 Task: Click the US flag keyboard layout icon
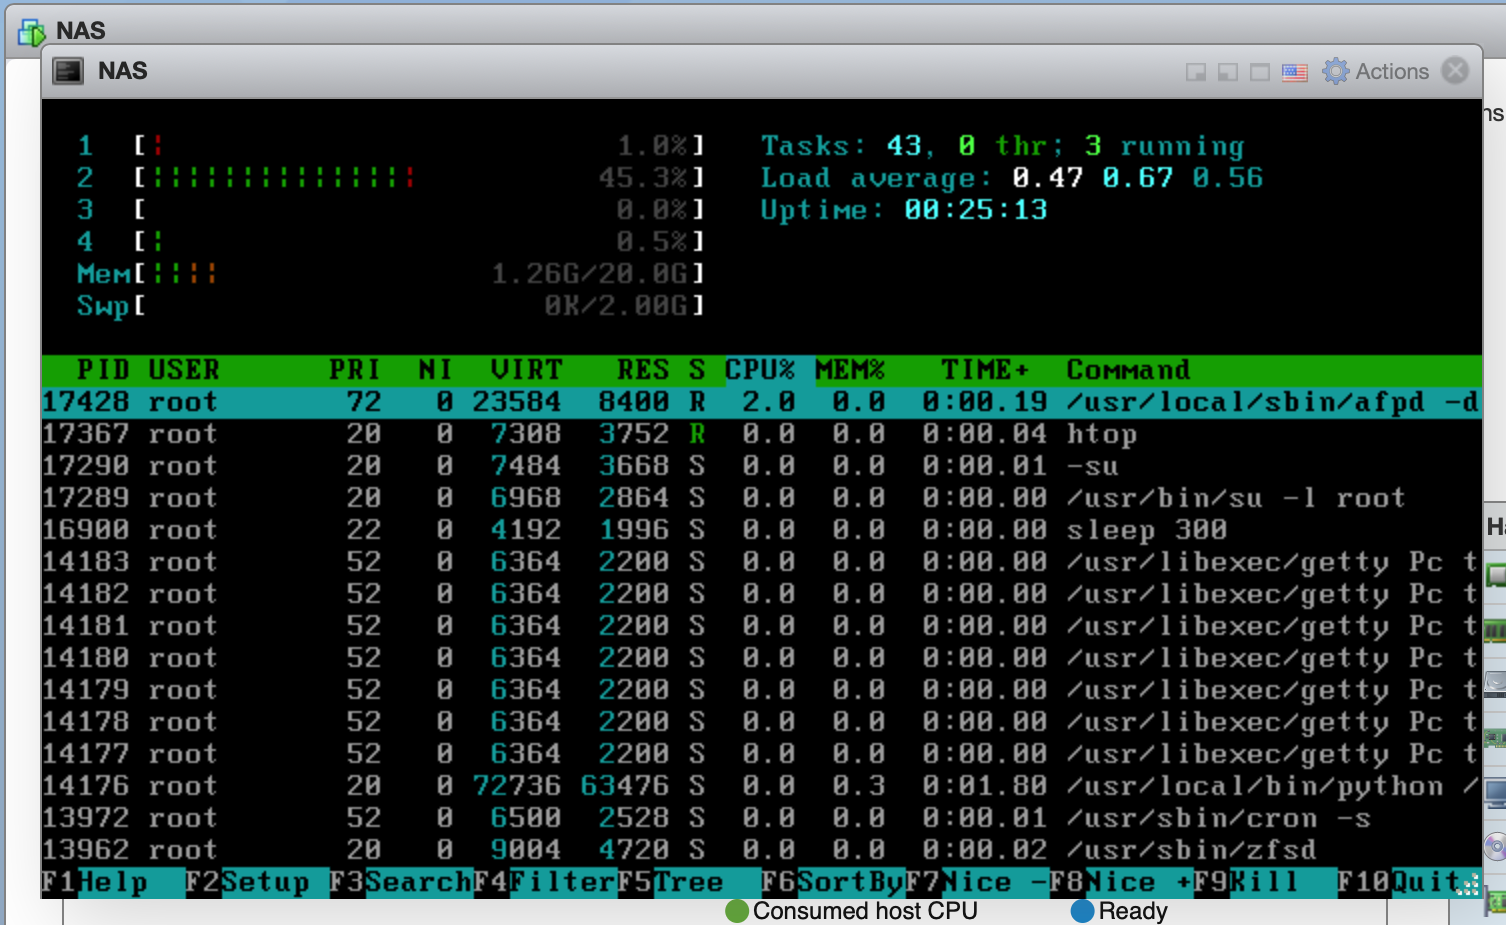pos(1294,72)
